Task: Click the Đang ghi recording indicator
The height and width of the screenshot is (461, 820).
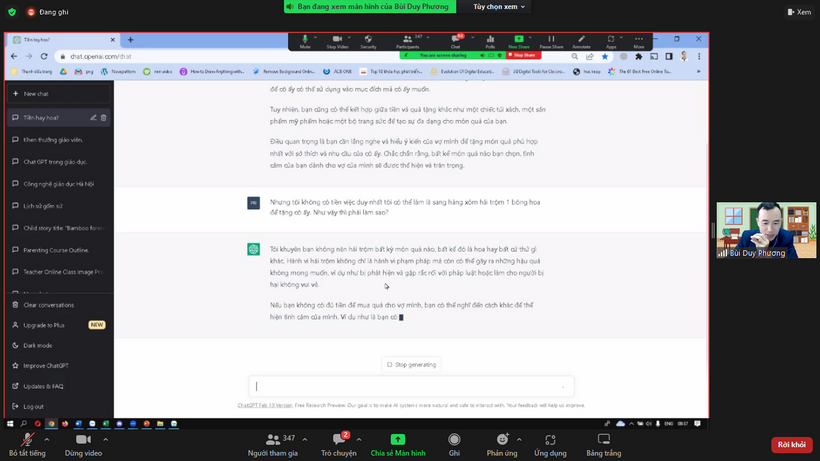Action: pyautogui.click(x=48, y=12)
